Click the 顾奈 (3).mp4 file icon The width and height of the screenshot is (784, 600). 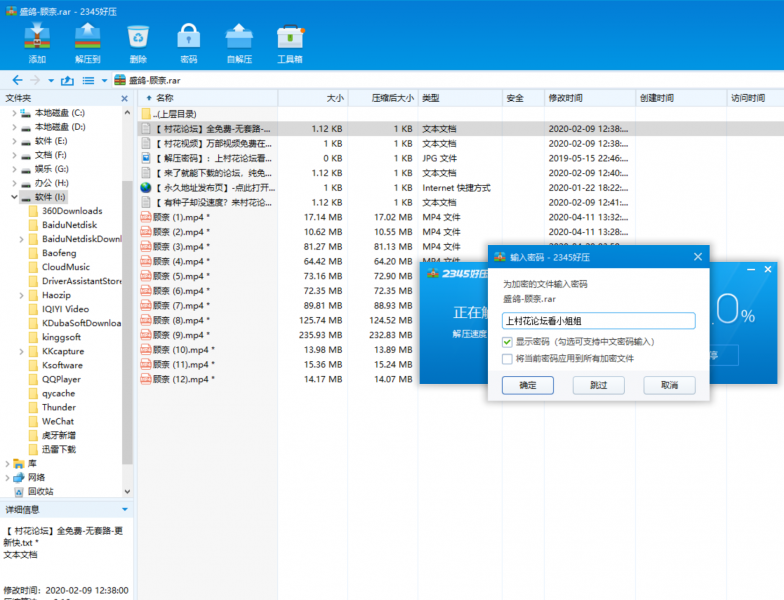(146, 246)
